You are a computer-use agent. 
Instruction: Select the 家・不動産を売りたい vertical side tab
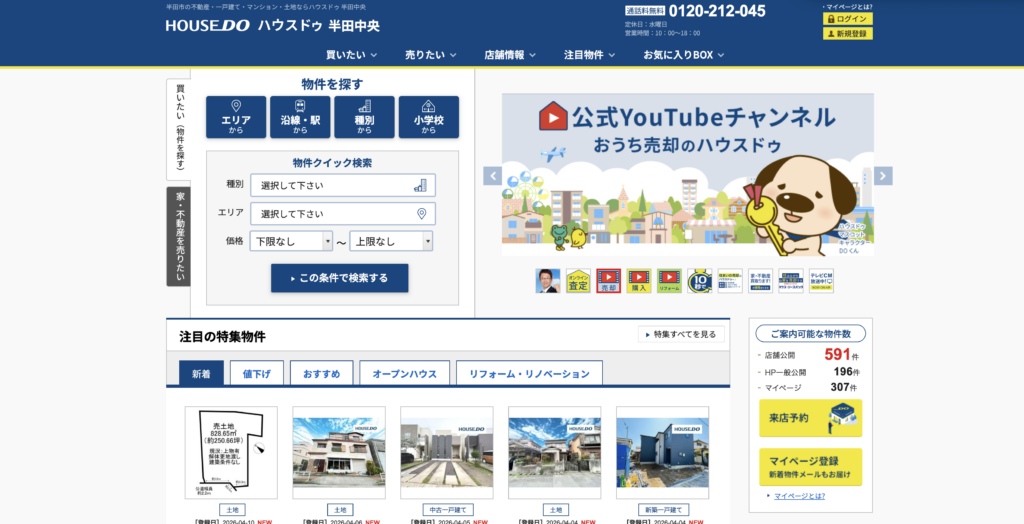pyautogui.click(x=179, y=237)
